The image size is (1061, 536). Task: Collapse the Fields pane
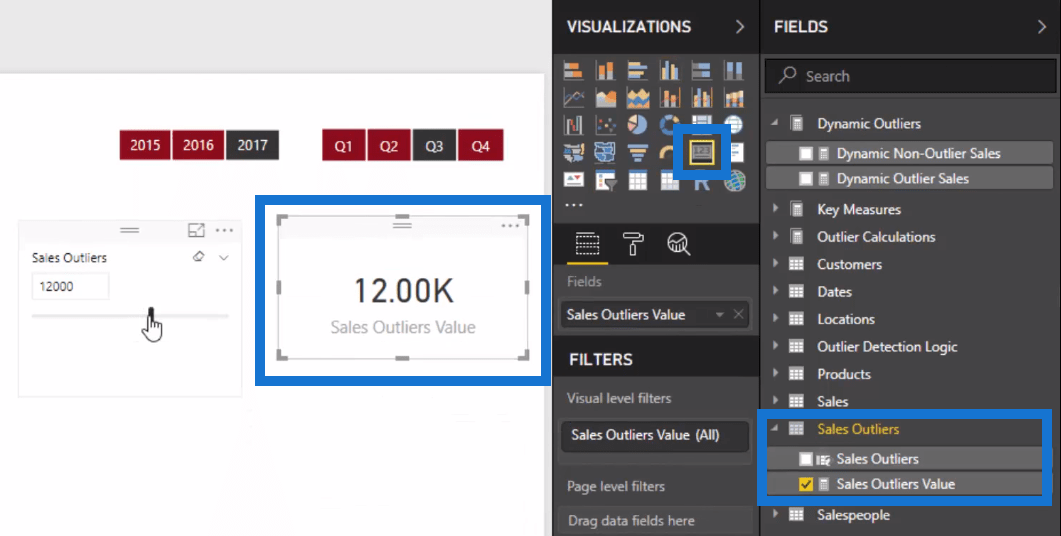point(1041,26)
